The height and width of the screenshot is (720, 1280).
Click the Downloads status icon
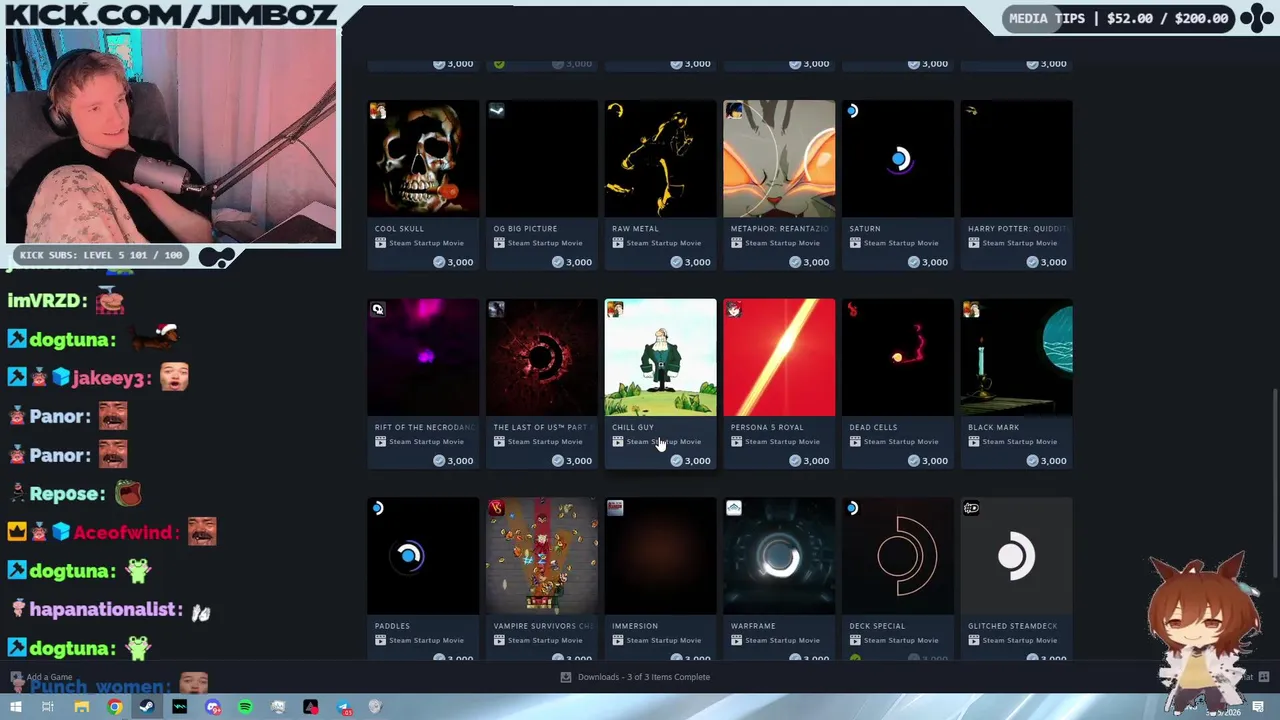click(x=566, y=677)
